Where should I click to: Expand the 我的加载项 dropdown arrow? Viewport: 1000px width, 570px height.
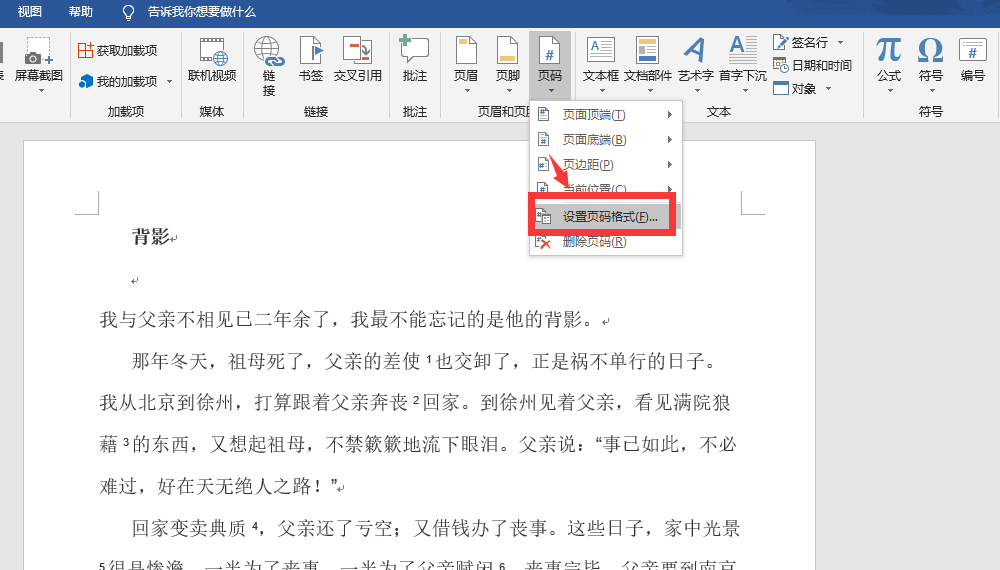169,82
